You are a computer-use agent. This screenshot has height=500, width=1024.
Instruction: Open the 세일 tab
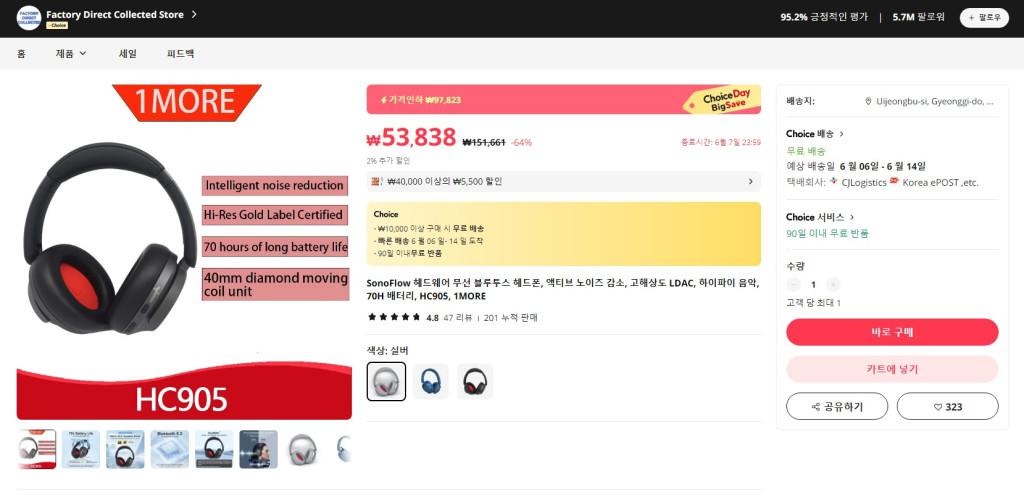[x=127, y=54]
